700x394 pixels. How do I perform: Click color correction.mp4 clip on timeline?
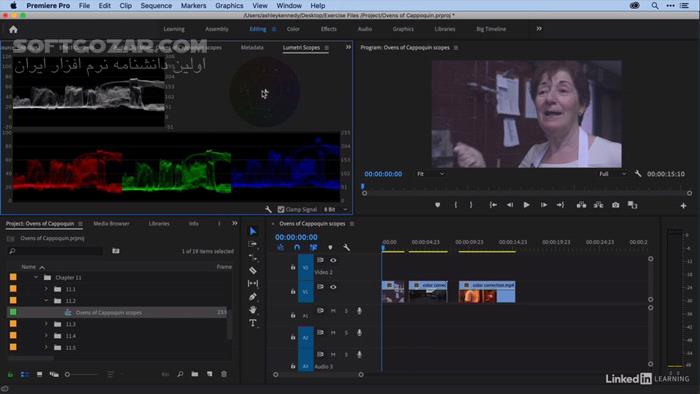[x=487, y=292]
